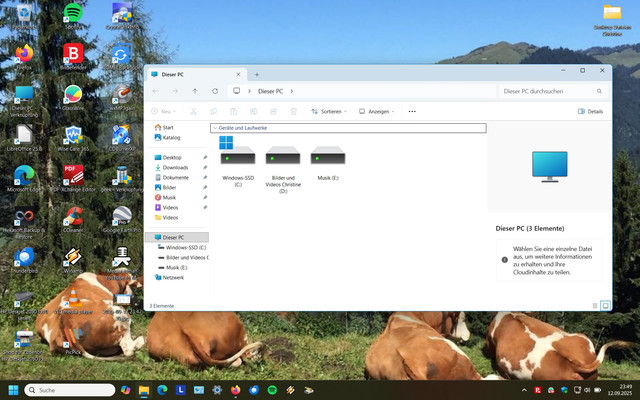Open the three-dot more options menu
Image resolution: width=640 pixels, height=400 pixels.
(412, 111)
